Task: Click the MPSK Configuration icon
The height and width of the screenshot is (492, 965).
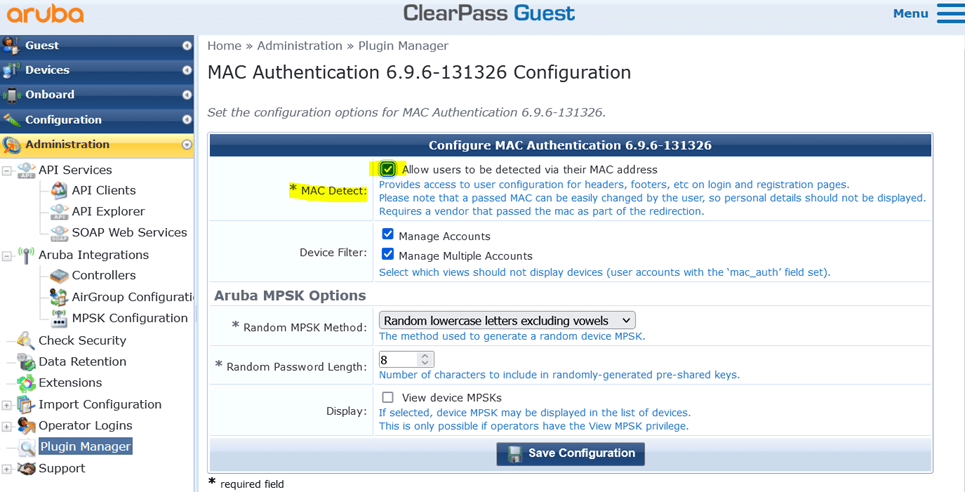Action: tap(59, 318)
